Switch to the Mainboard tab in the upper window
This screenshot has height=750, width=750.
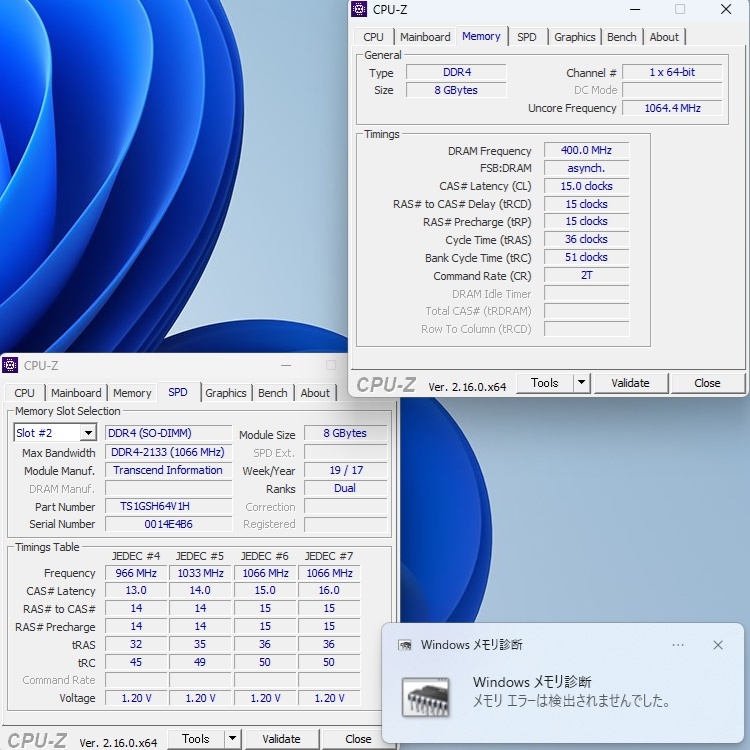[425, 37]
